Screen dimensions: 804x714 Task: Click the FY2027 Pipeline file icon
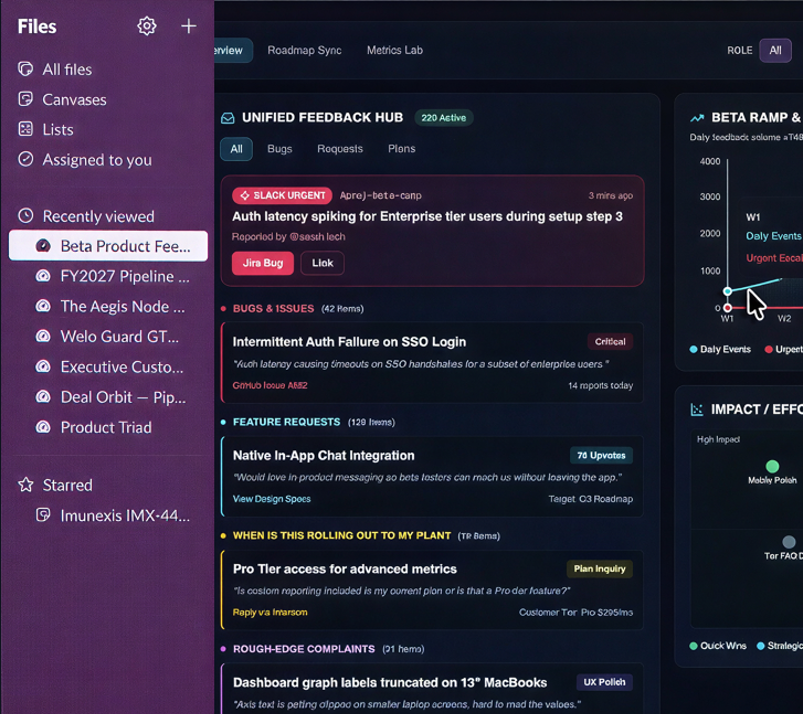43,276
